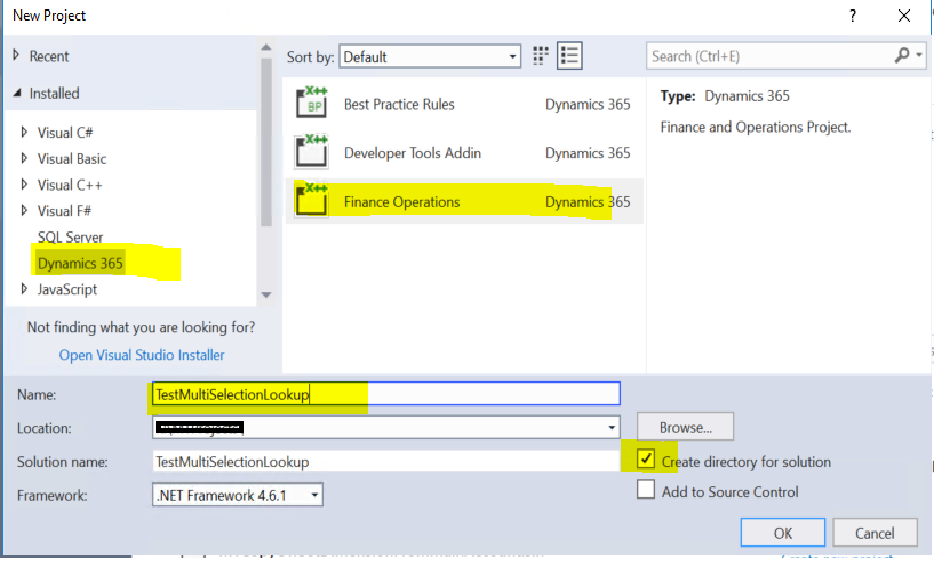Expand the Visual C# node
The image size is (943, 572).
pyautogui.click(x=24, y=132)
